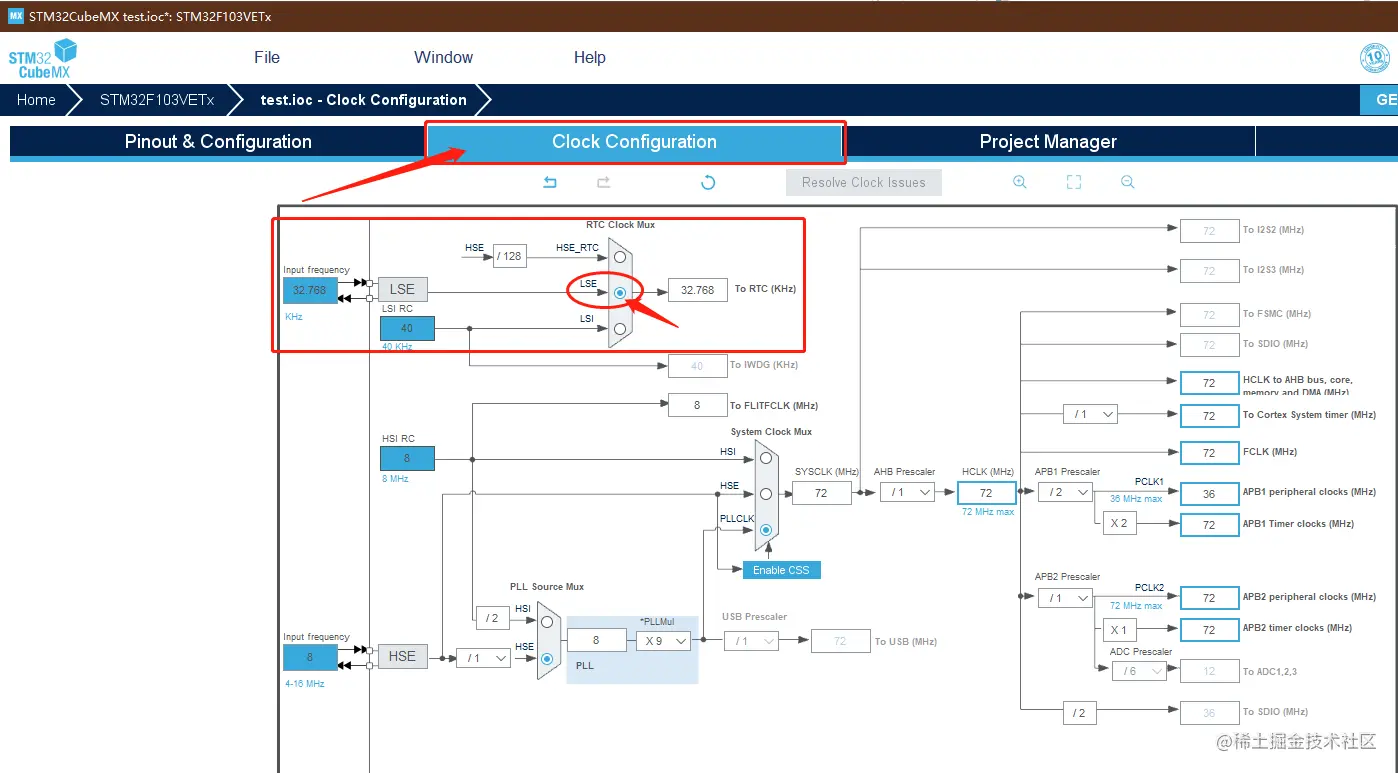Switch to Clock Configuration tab
1398x773 pixels.
[635, 142]
